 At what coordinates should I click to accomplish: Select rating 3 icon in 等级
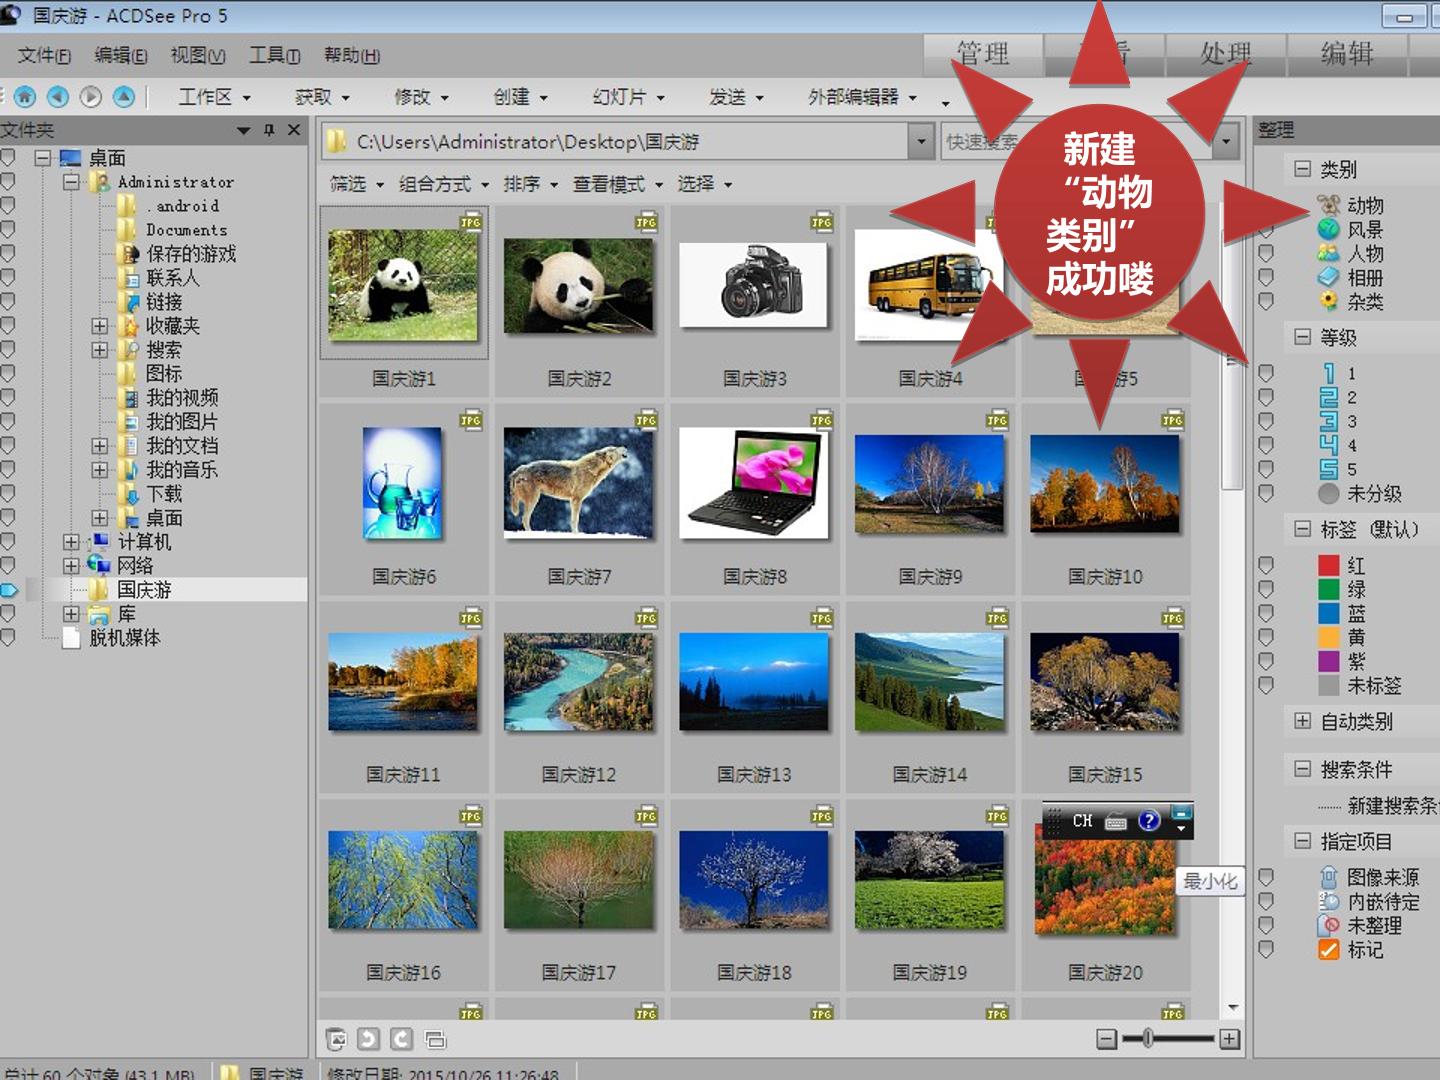(1328, 421)
